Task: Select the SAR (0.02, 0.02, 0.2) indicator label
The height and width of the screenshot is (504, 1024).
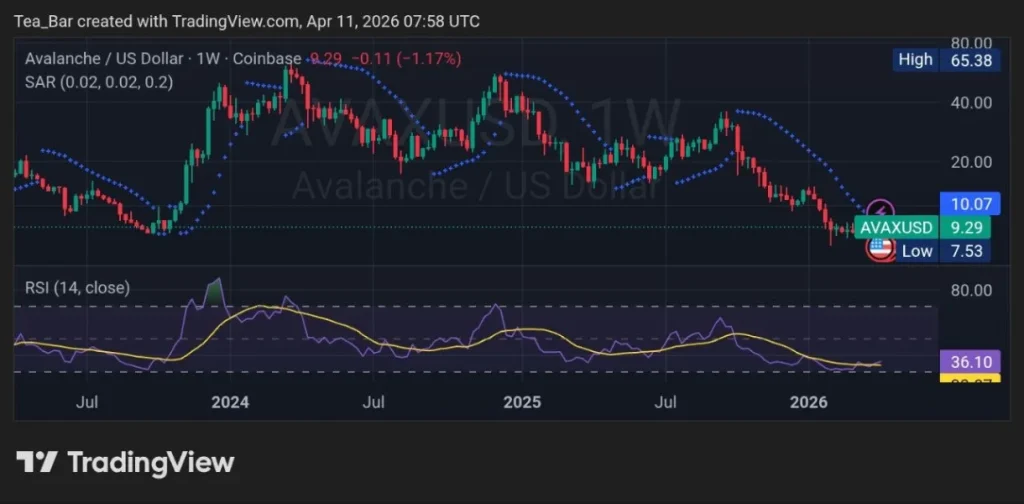Action: pos(99,82)
